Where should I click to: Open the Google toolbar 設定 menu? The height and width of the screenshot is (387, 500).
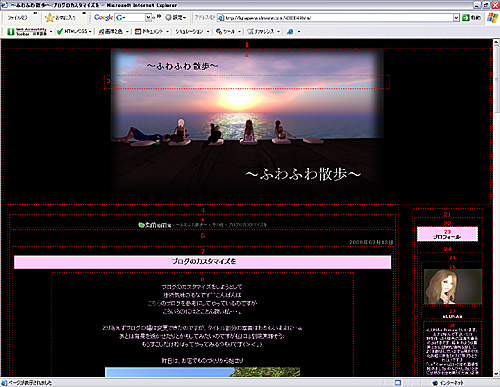(176, 17)
